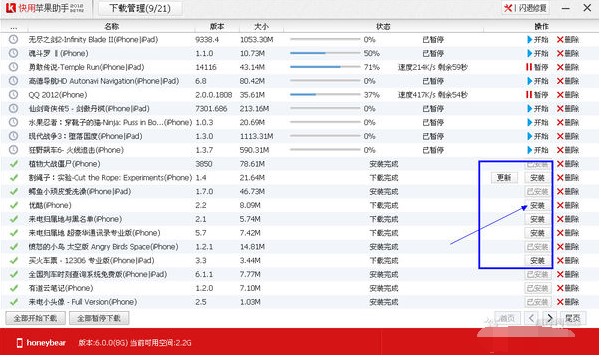Select the 全国列车时刻查询系统免费版 row name

(x=98, y=274)
